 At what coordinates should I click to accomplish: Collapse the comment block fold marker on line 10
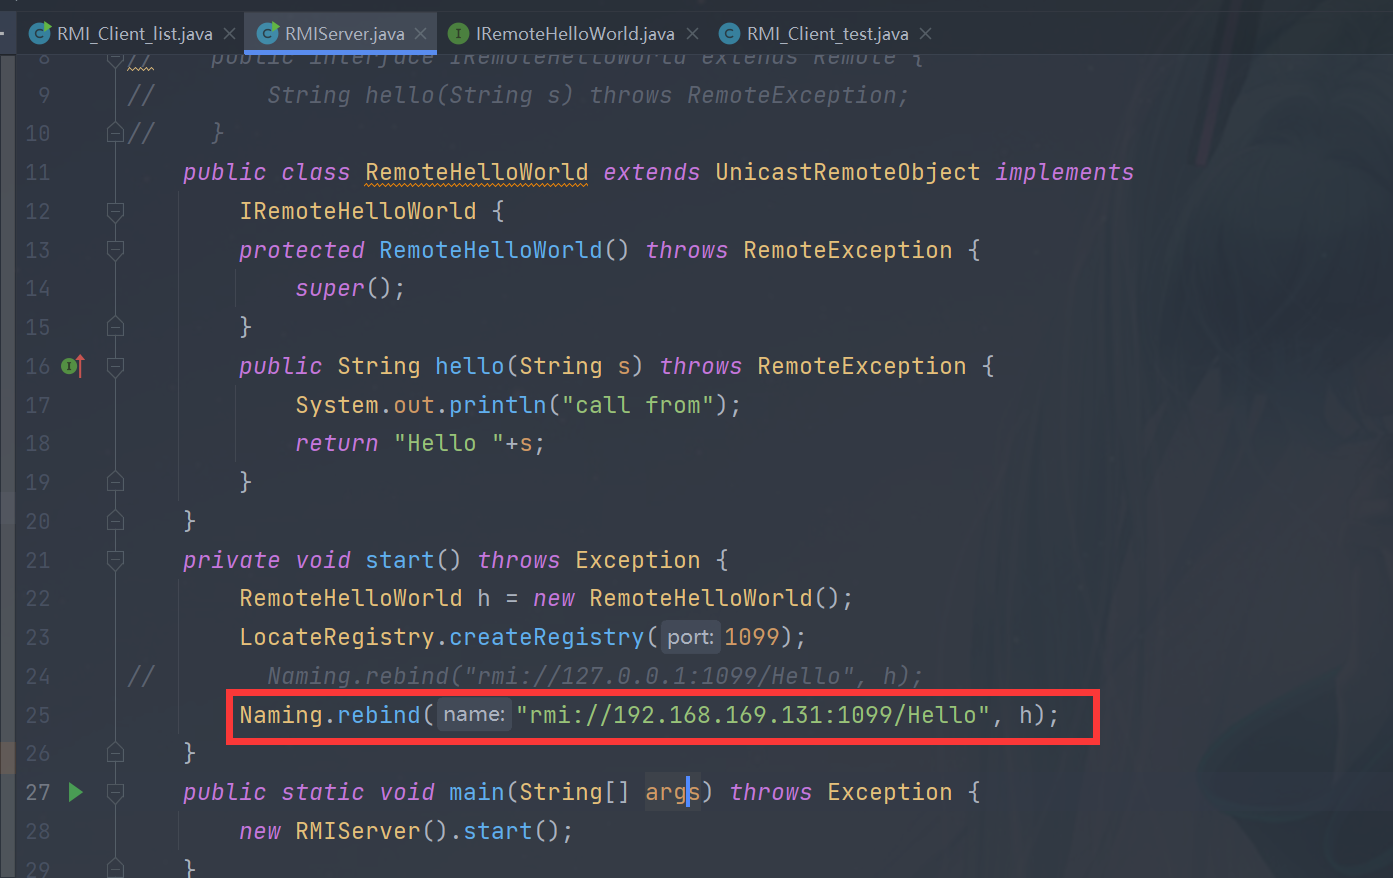(115, 133)
